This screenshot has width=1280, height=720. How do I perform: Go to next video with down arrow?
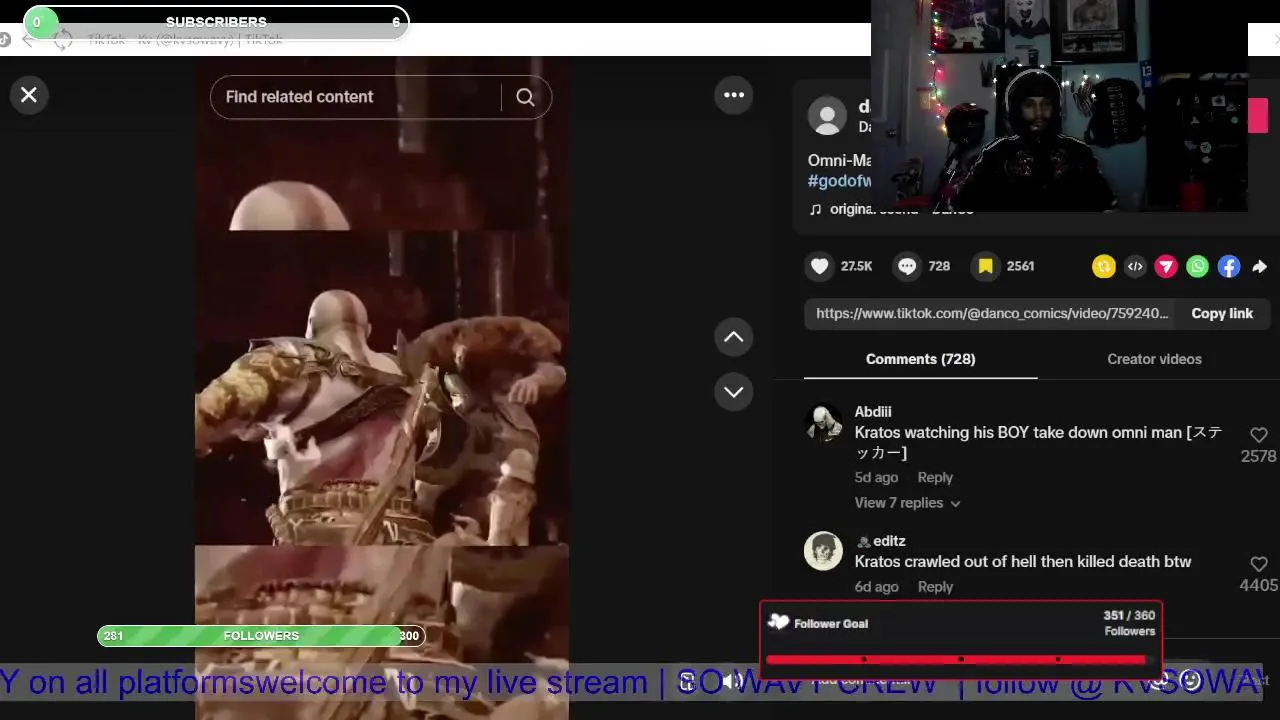tap(734, 391)
